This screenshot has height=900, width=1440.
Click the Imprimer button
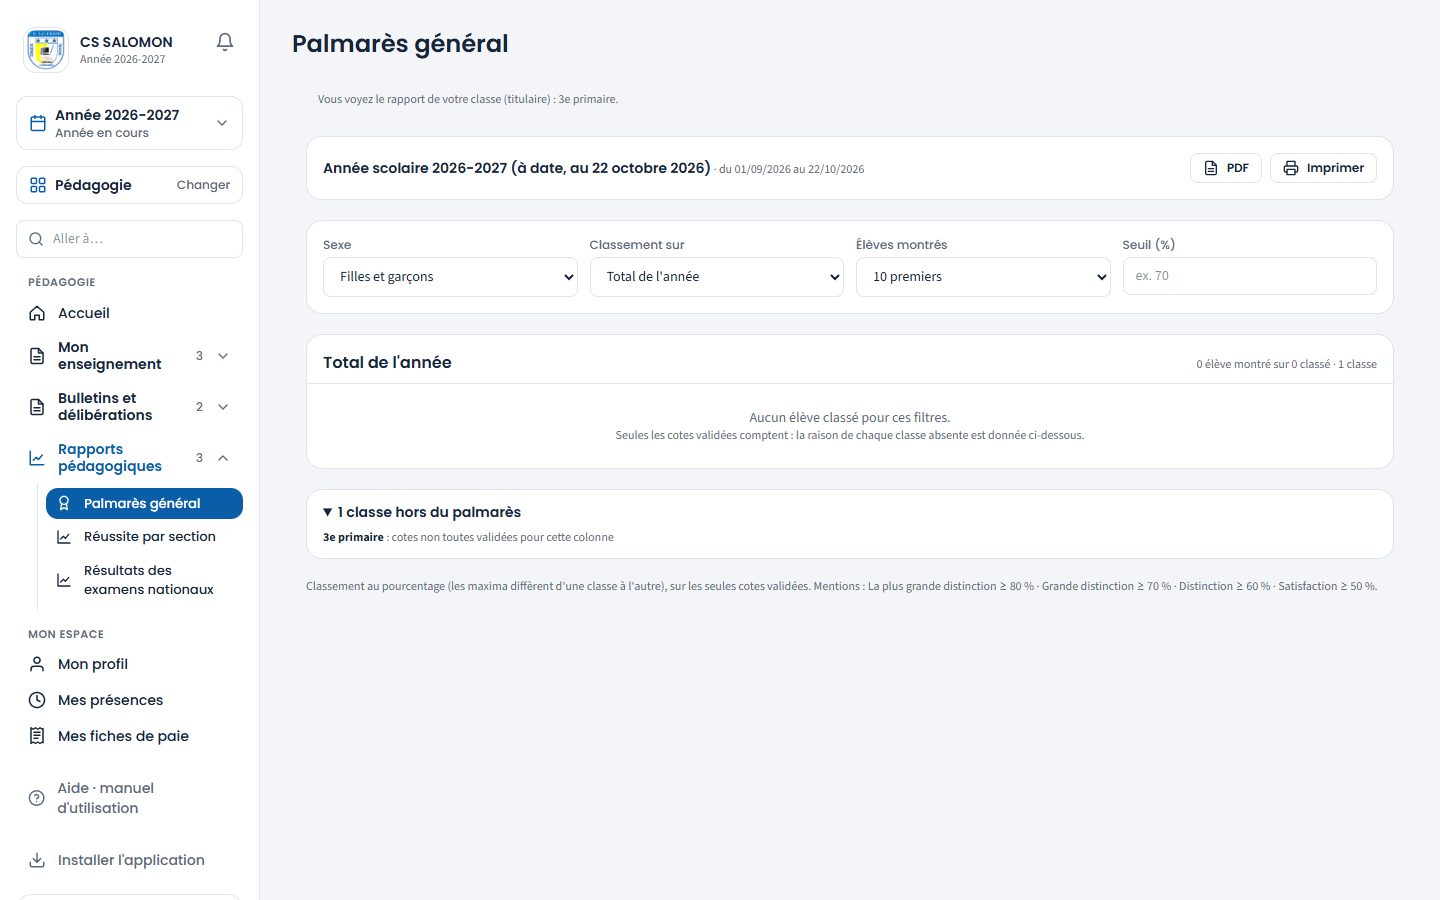[x=1323, y=168]
